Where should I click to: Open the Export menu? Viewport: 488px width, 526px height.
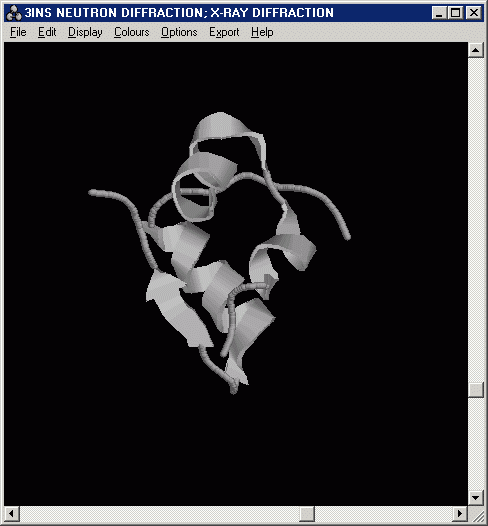click(224, 32)
